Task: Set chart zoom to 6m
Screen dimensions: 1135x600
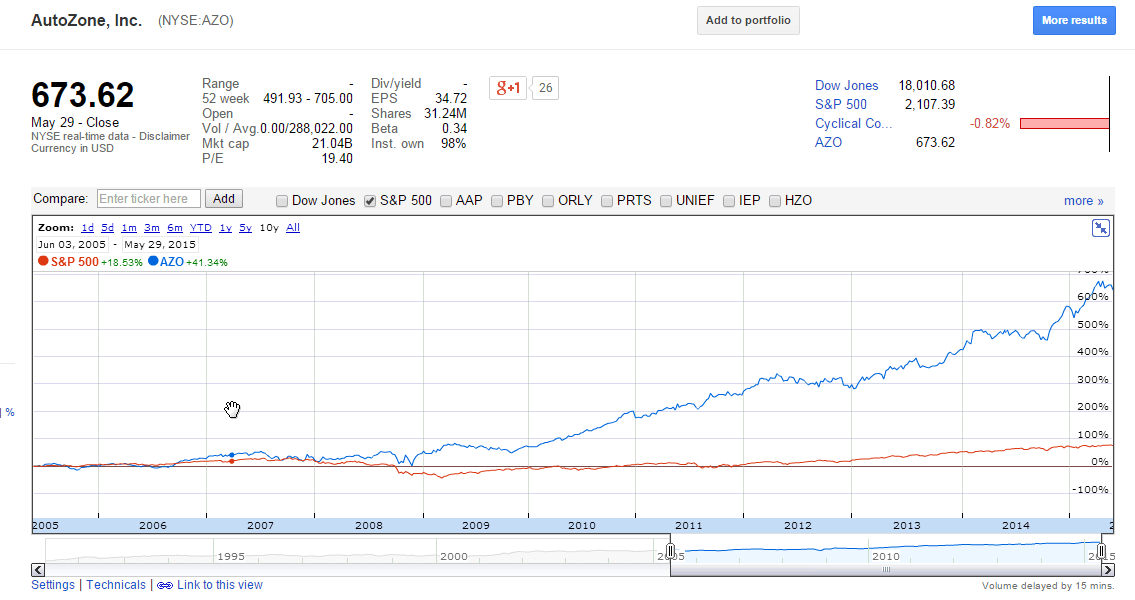Action: [x=175, y=228]
